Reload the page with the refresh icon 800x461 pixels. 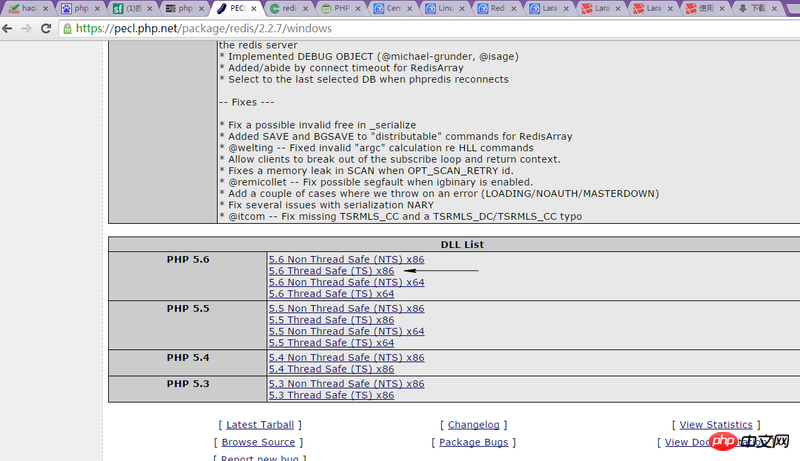click(x=46, y=29)
